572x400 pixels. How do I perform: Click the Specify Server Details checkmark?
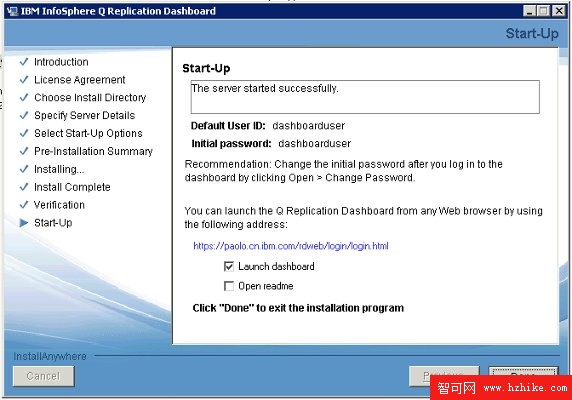24,115
